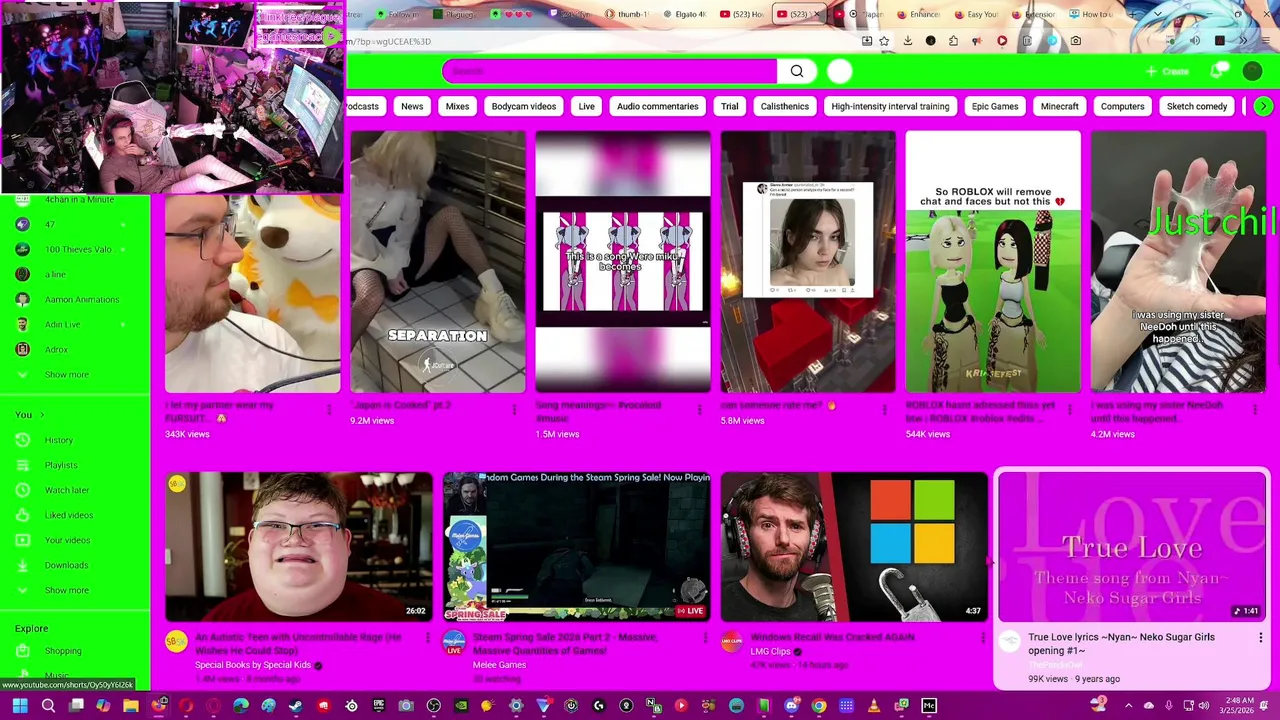The image size is (1280, 720).
Task: Open the Melee Games live stream thumbnail
Action: coord(577,547)
